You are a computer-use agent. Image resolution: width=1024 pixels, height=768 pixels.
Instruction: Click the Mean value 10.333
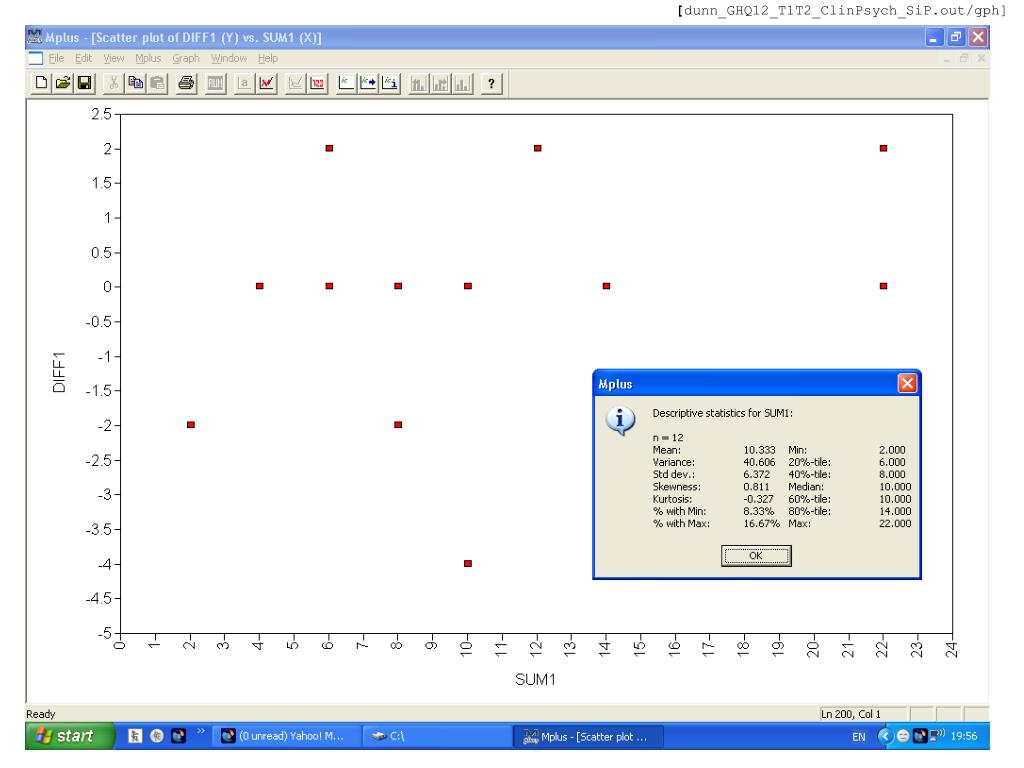tap(760, 450)
